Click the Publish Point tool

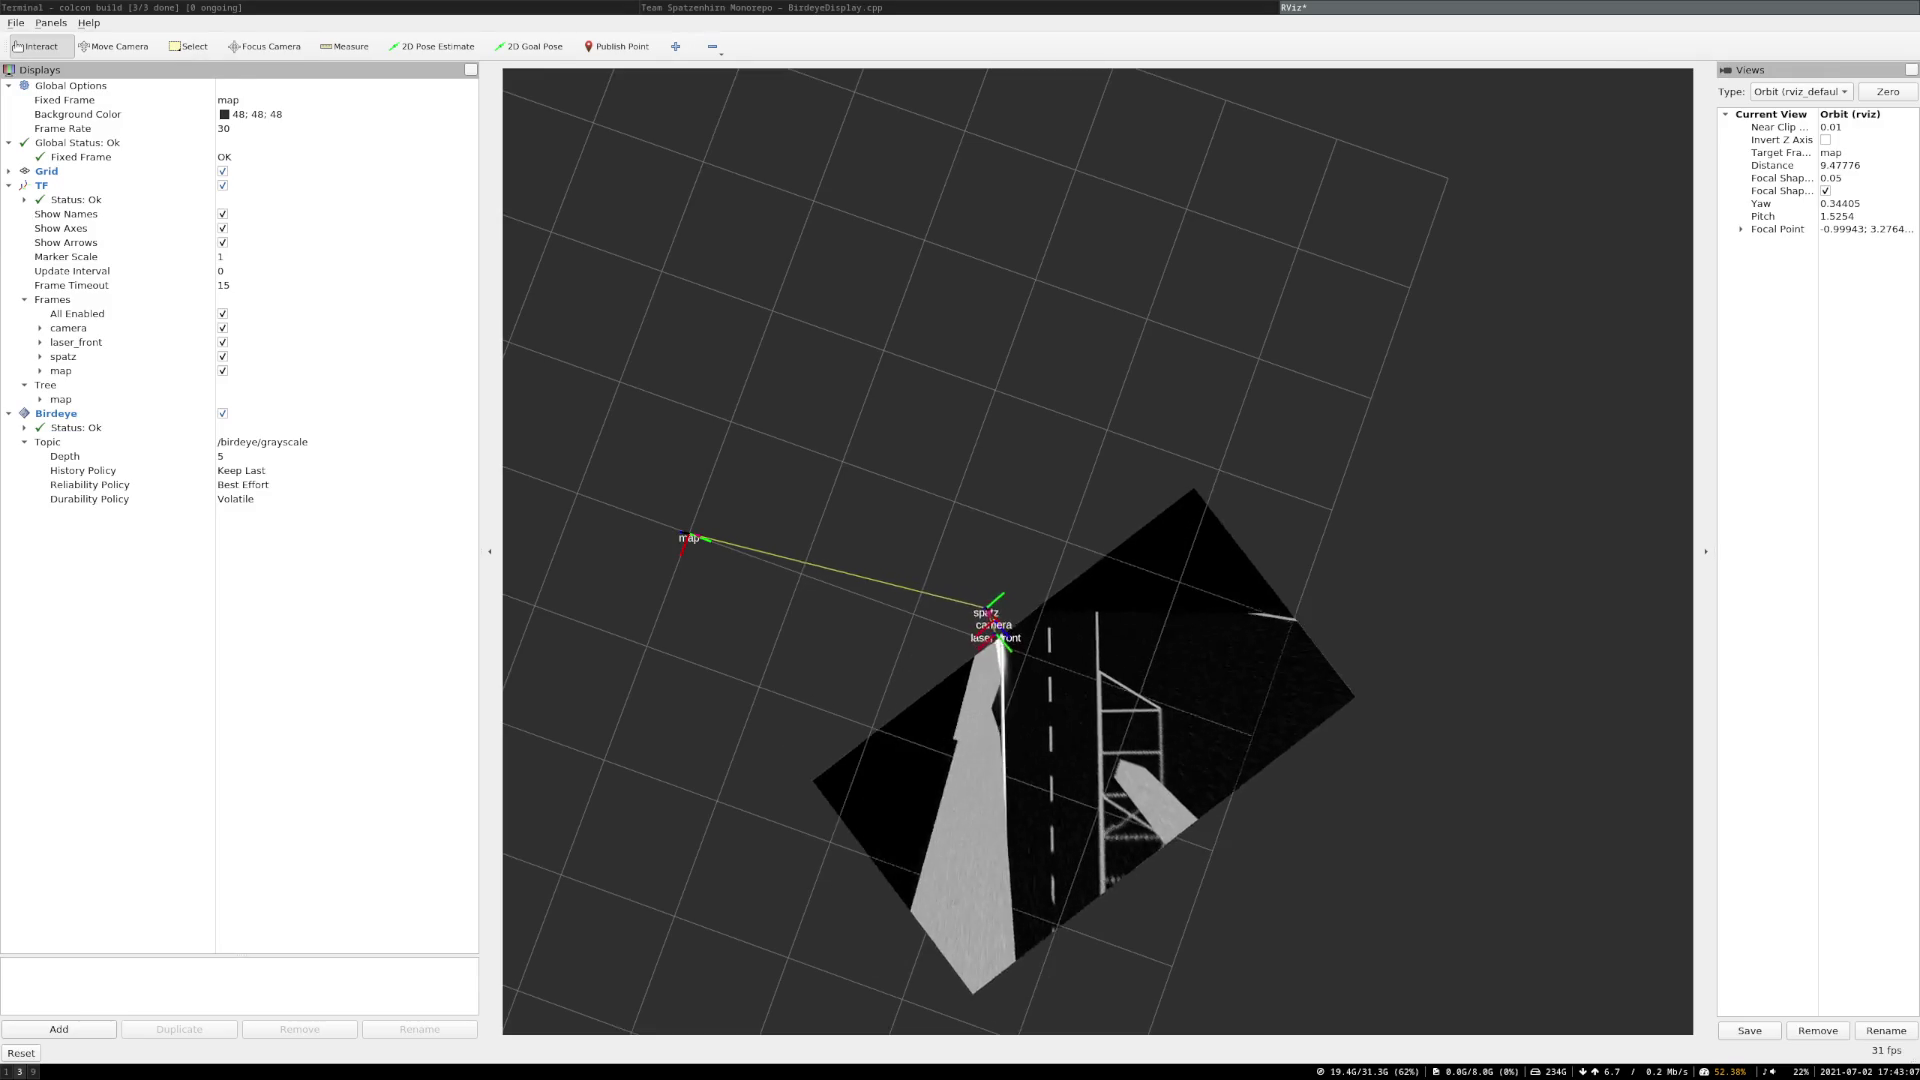pos(616,46)
